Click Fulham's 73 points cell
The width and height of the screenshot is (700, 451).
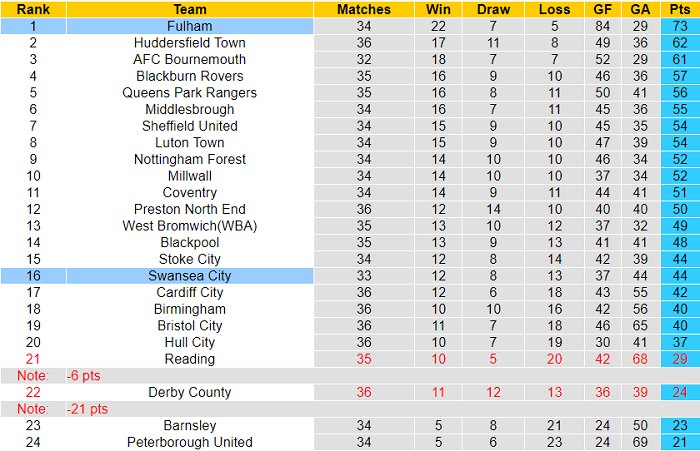click(x=680, y=26)
